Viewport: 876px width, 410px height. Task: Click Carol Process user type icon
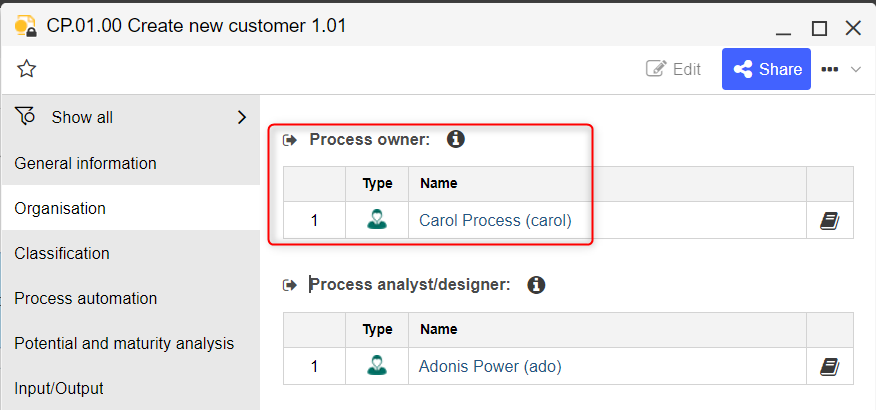pos(377,220)
